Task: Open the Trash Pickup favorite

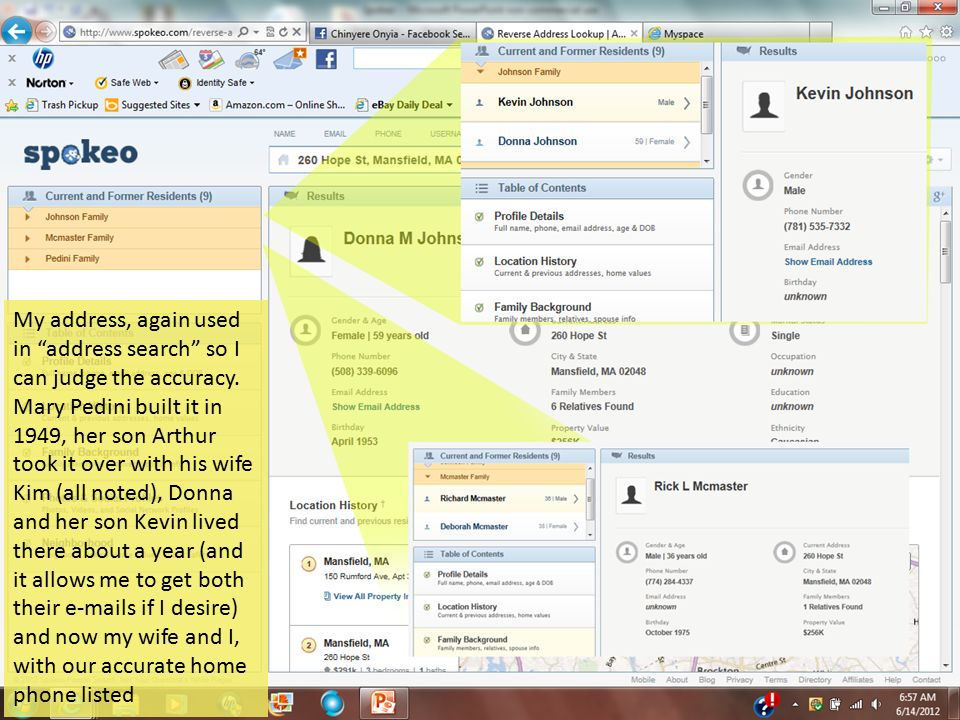Action: (x=62, y=105)
